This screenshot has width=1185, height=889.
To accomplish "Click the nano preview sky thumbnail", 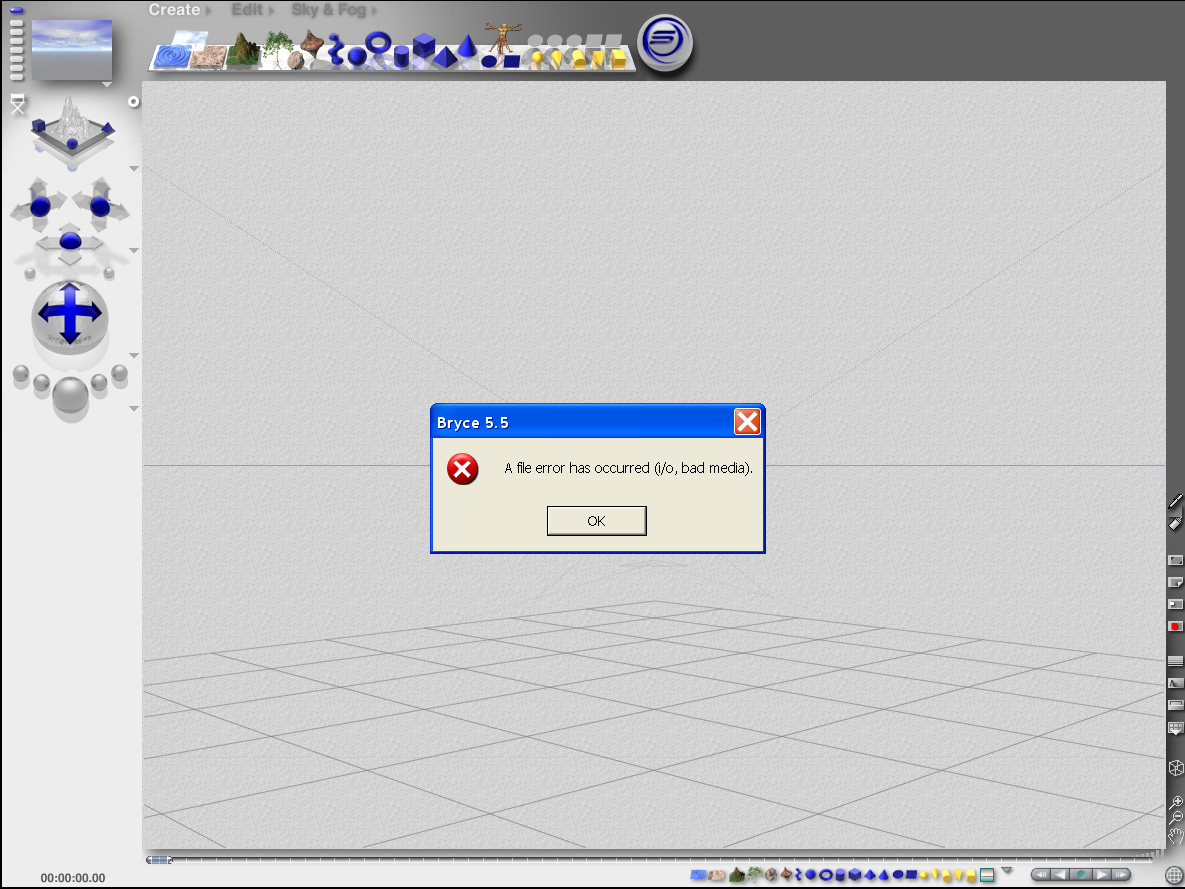I will pos(72,49).
